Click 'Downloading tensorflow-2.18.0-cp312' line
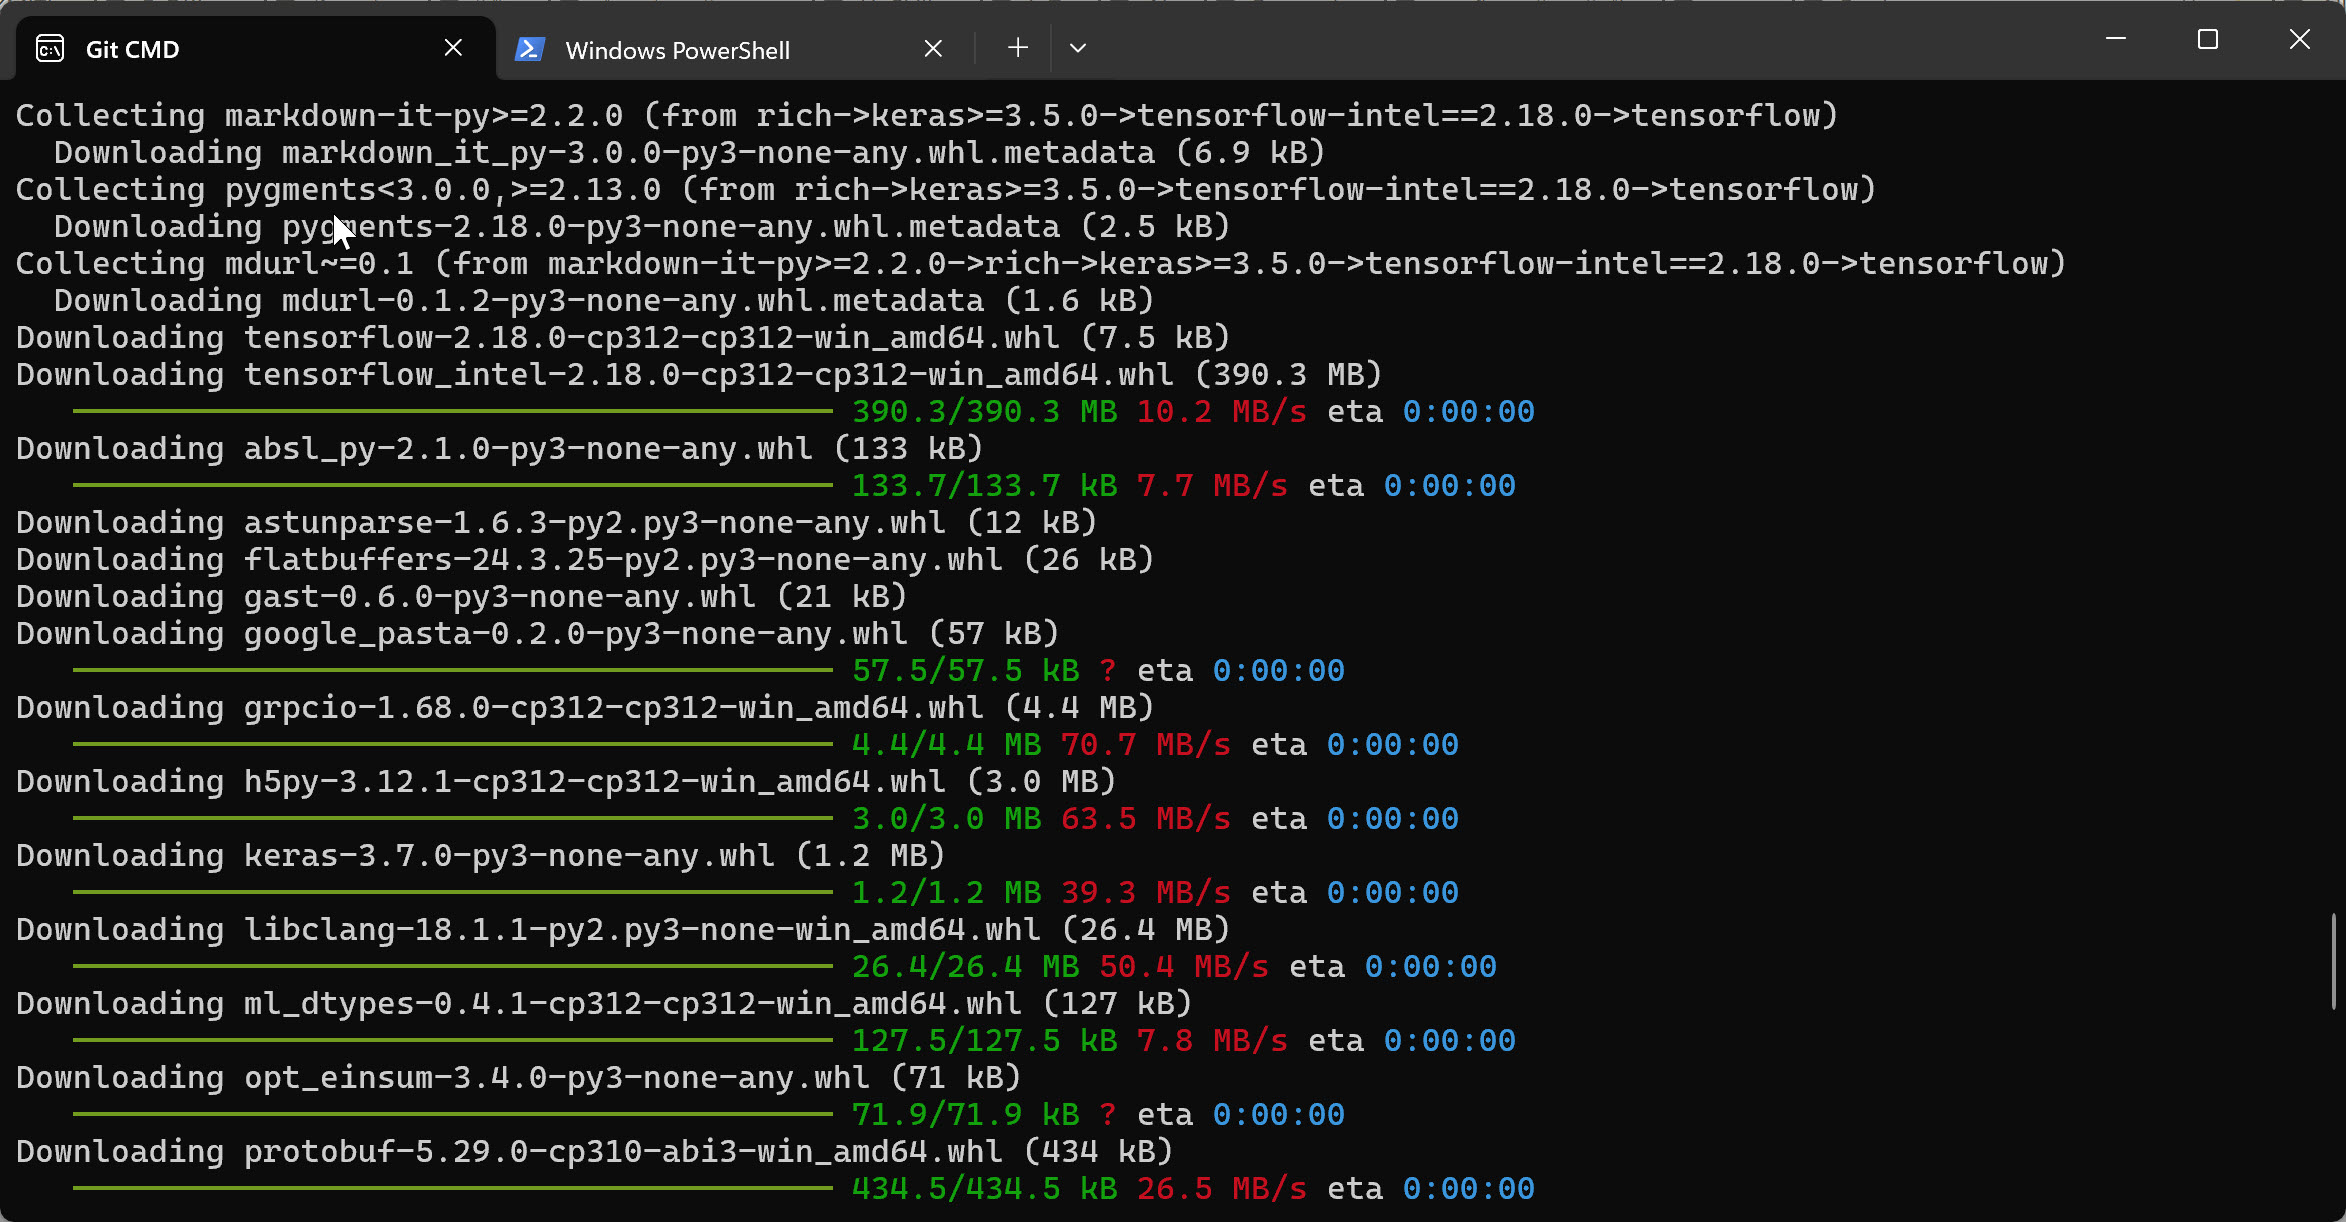 coord(623,337)
